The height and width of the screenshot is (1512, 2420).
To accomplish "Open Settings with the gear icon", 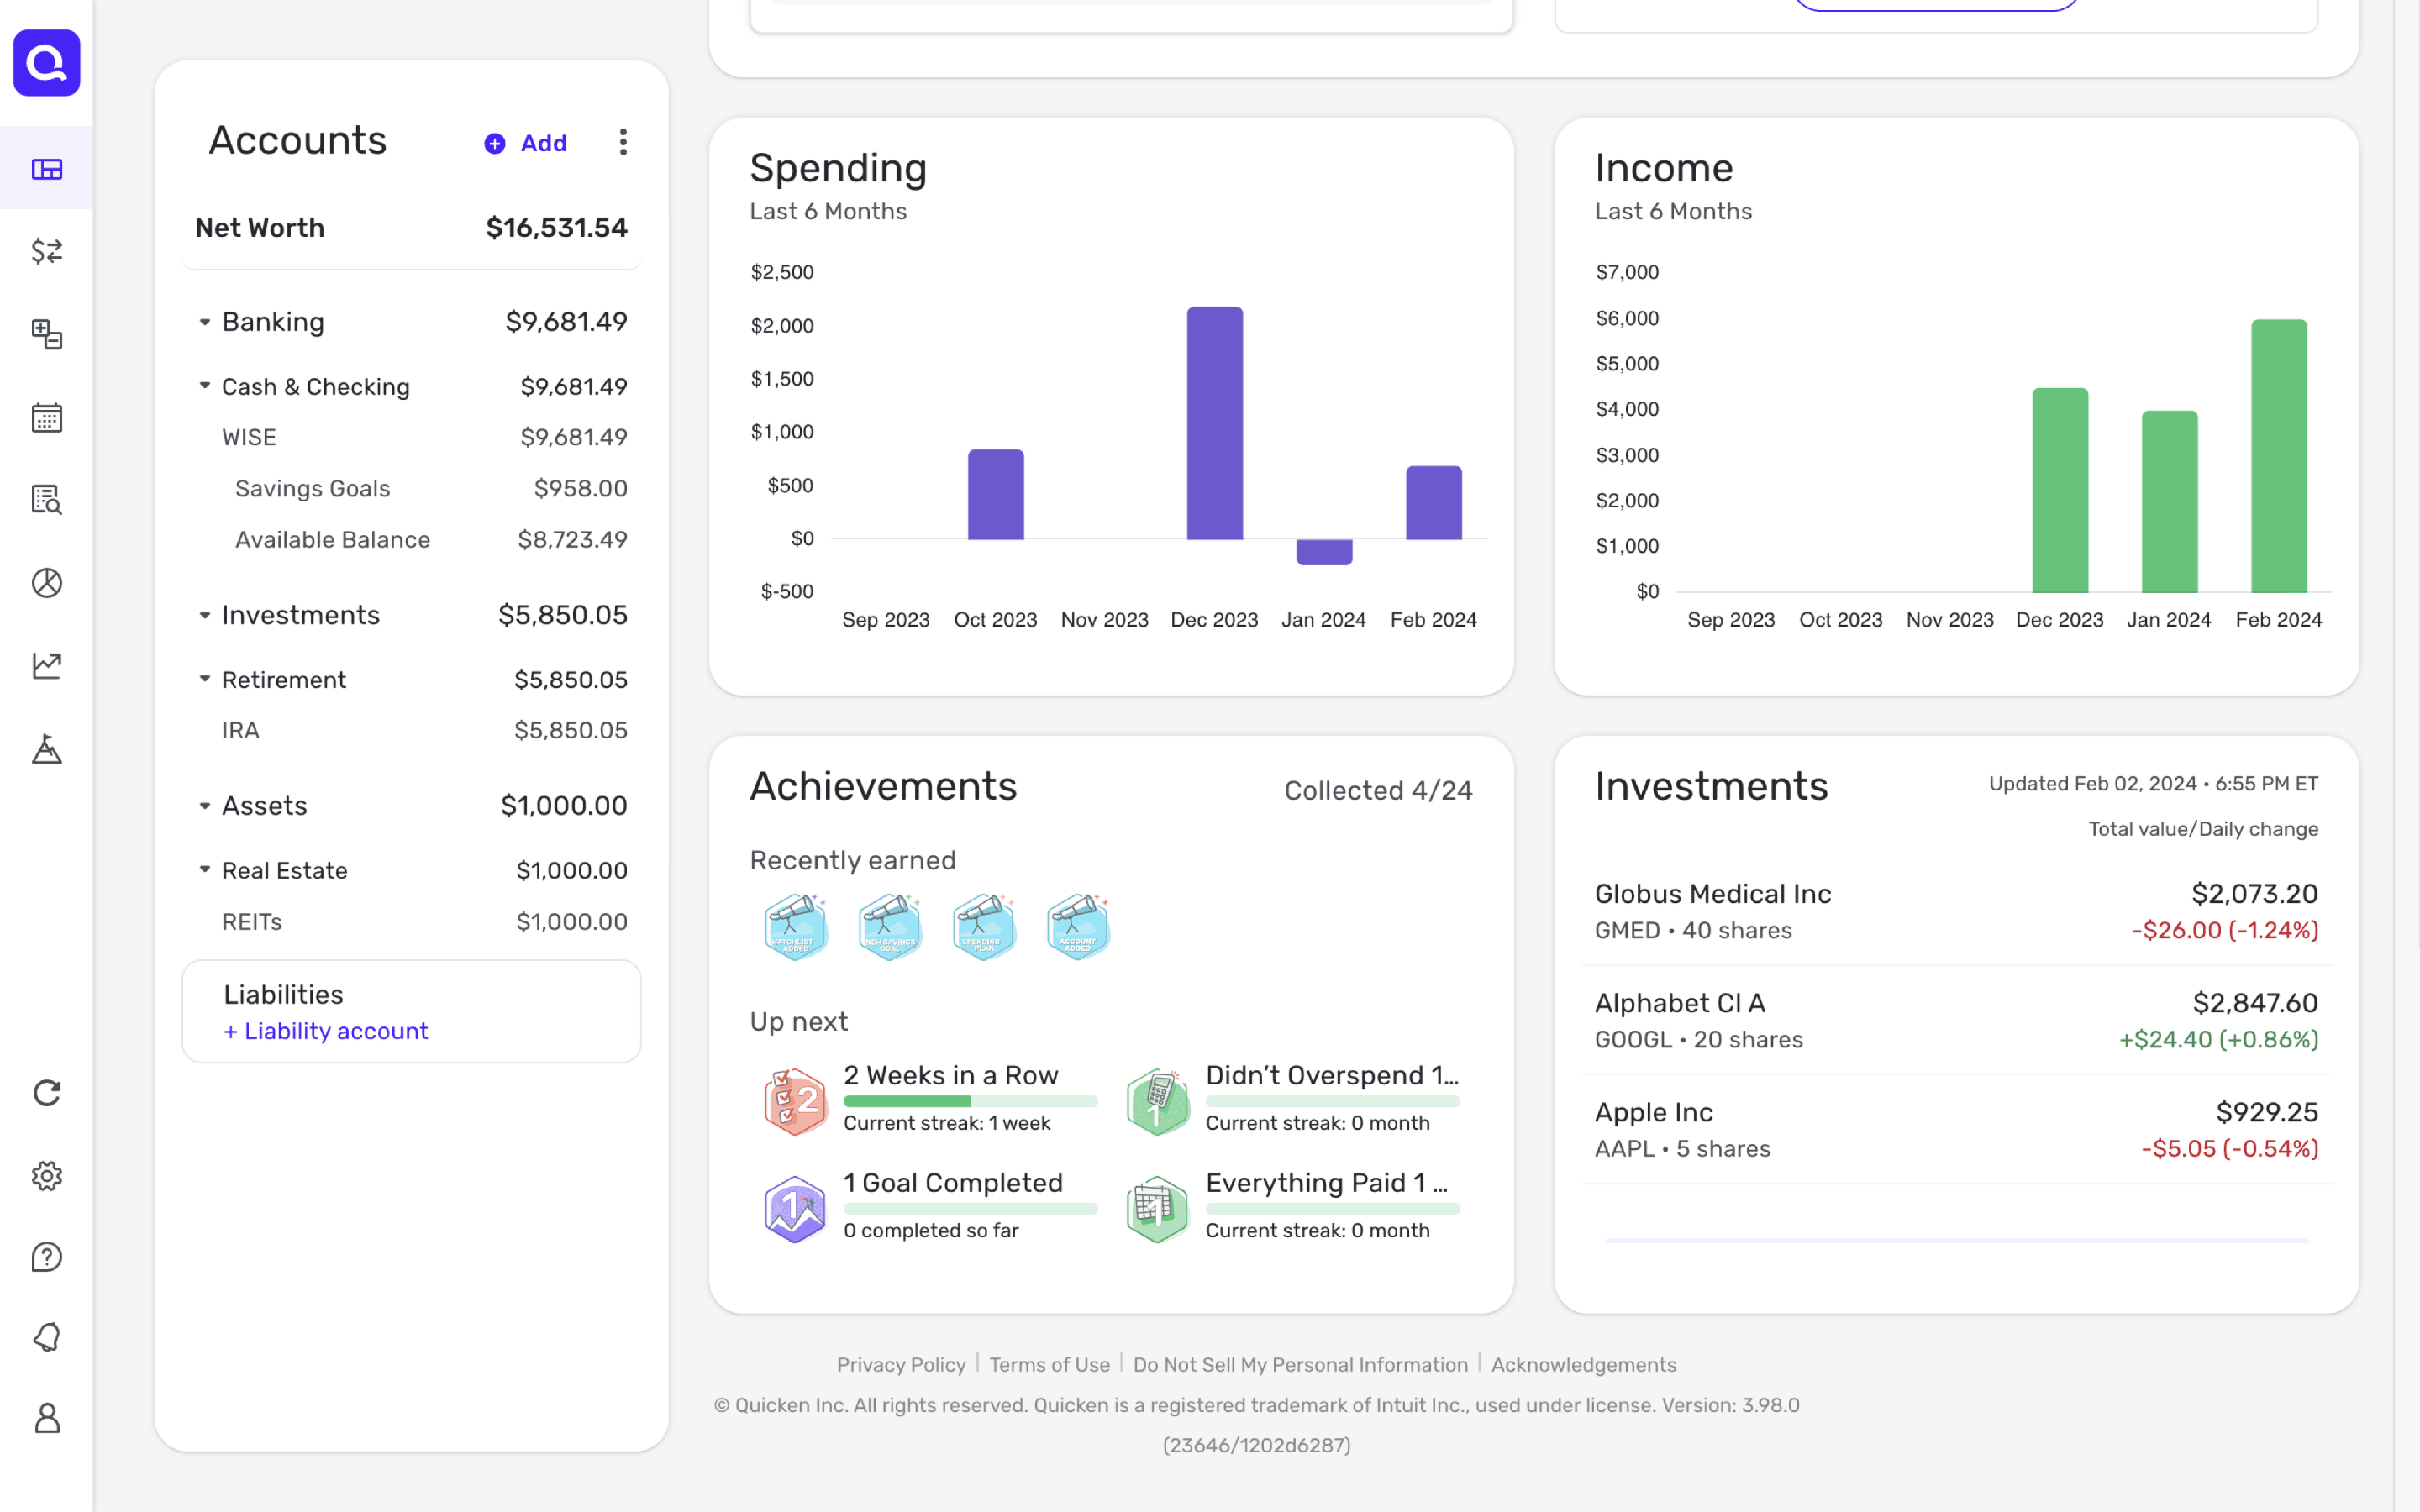I will (x=46, y=1175).
